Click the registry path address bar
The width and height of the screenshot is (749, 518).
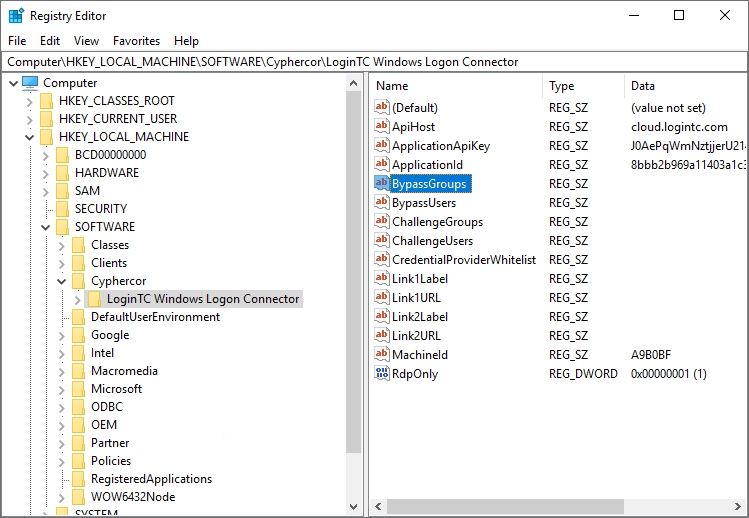point(374,62)
